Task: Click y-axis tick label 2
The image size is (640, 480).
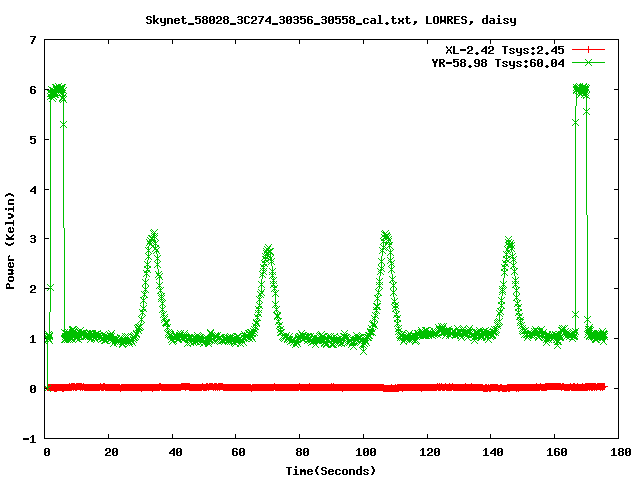Action: (33, 289)
